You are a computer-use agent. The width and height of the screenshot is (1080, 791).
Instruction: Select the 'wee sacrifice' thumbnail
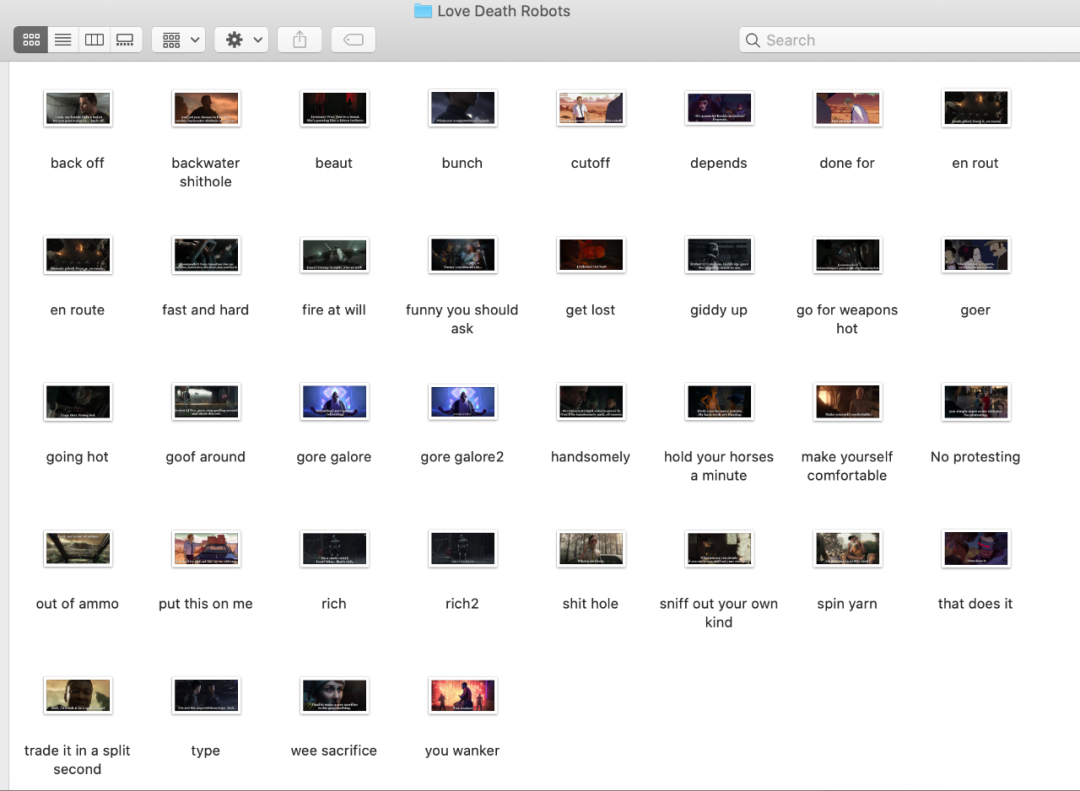(334, 696)
